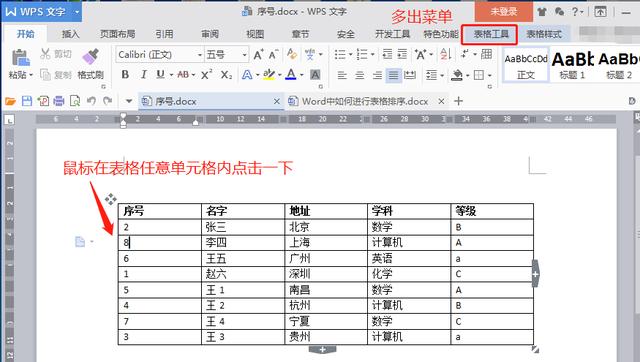This screenshot has width=640, height=362.
Task: Click the table move handle cross icon
Action: click(110, 199)
